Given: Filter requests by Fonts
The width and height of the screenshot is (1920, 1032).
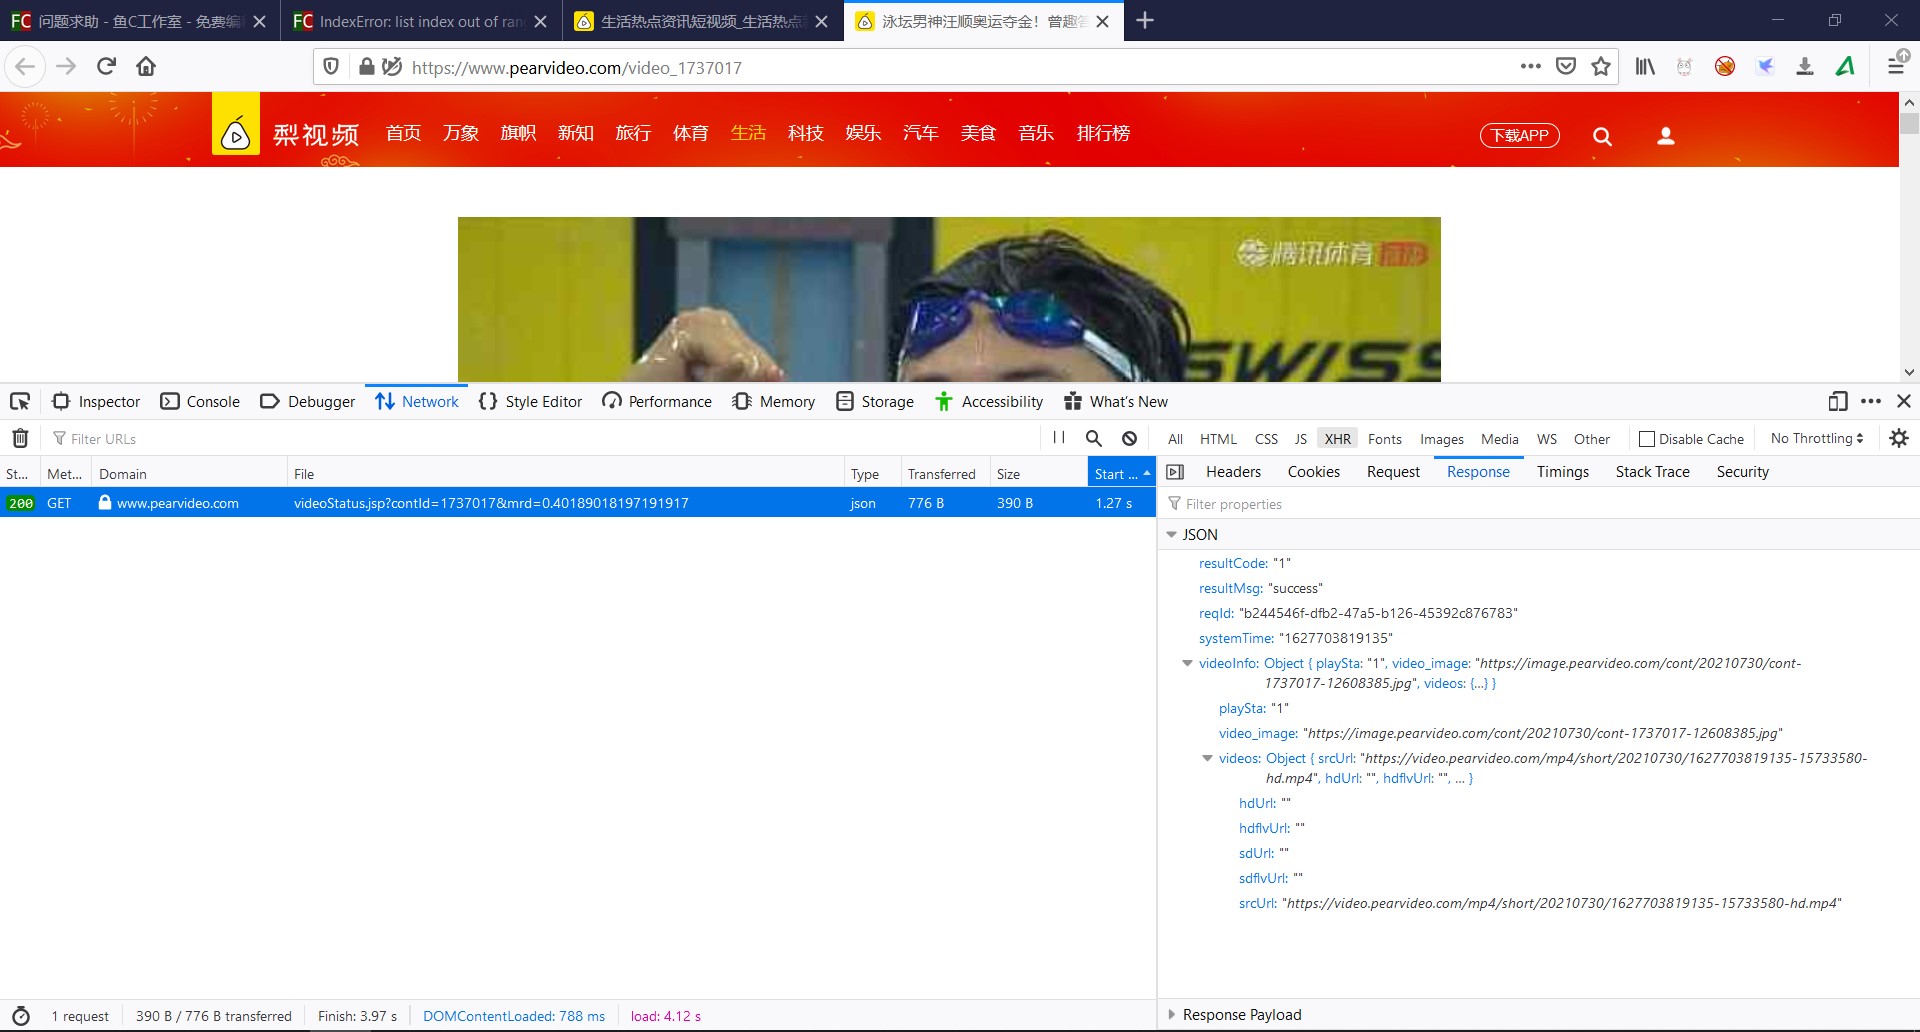Looking at the screenshot, I should click(x=1384, y=439).
